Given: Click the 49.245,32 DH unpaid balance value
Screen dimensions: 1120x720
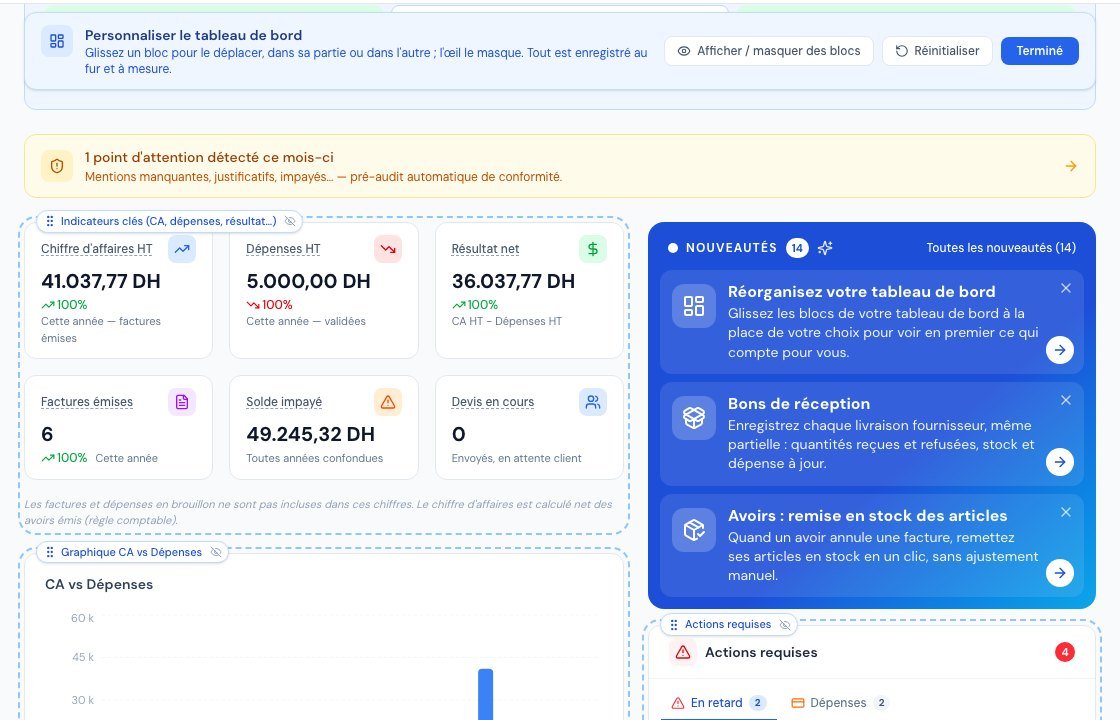Looking at the screenshot, I should click(x=311, y=434).
